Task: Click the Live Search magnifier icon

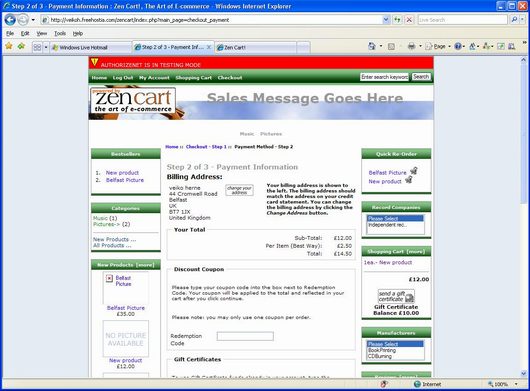Action: click(x=514, y=20)
